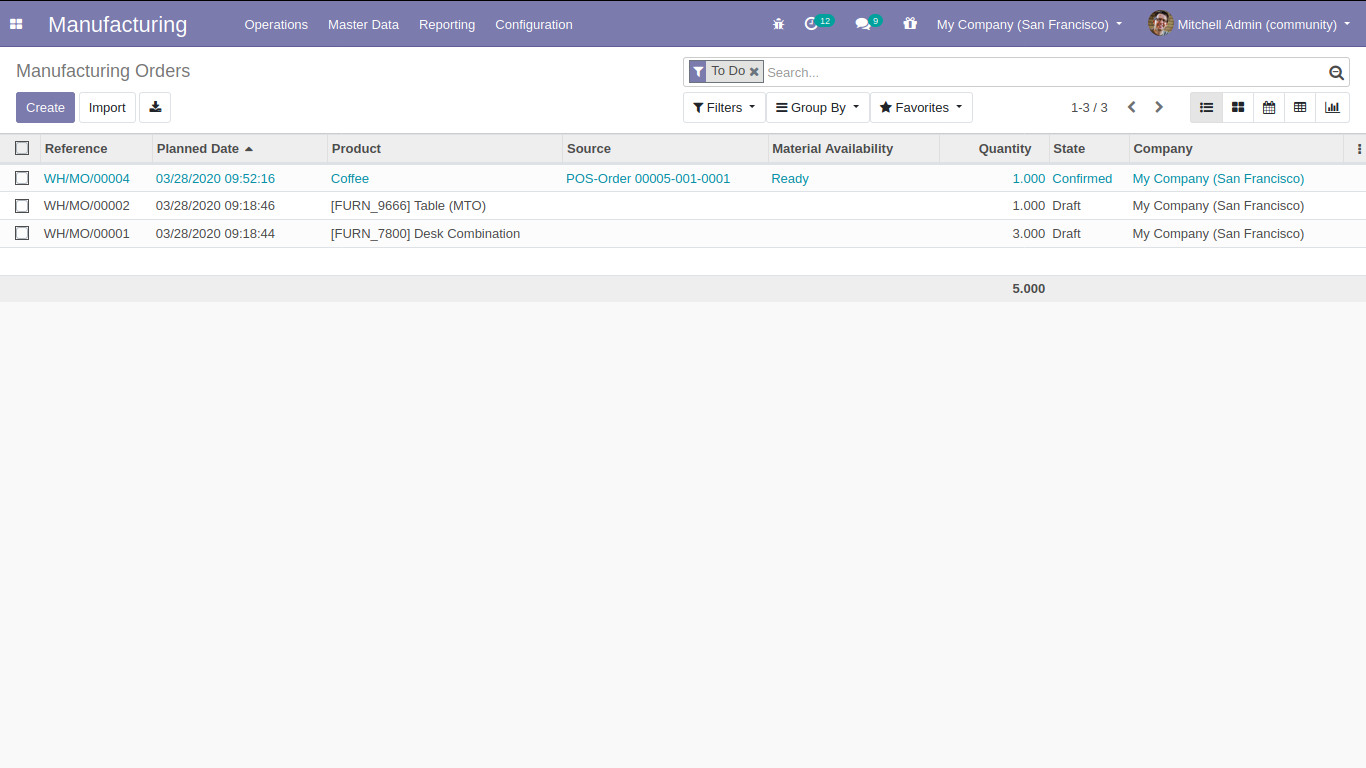Click the funnel icon in To Do facet

click(x=698, y=72)
